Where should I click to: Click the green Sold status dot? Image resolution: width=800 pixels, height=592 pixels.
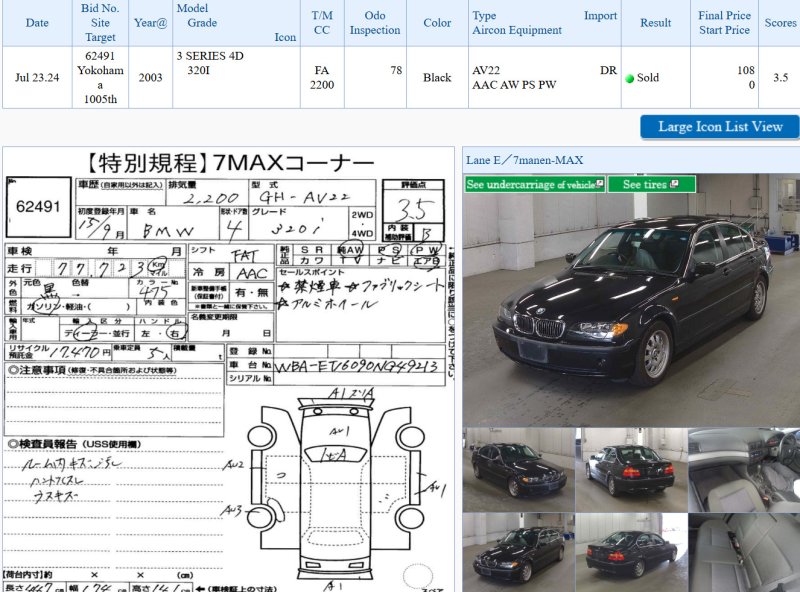(630, 78)
